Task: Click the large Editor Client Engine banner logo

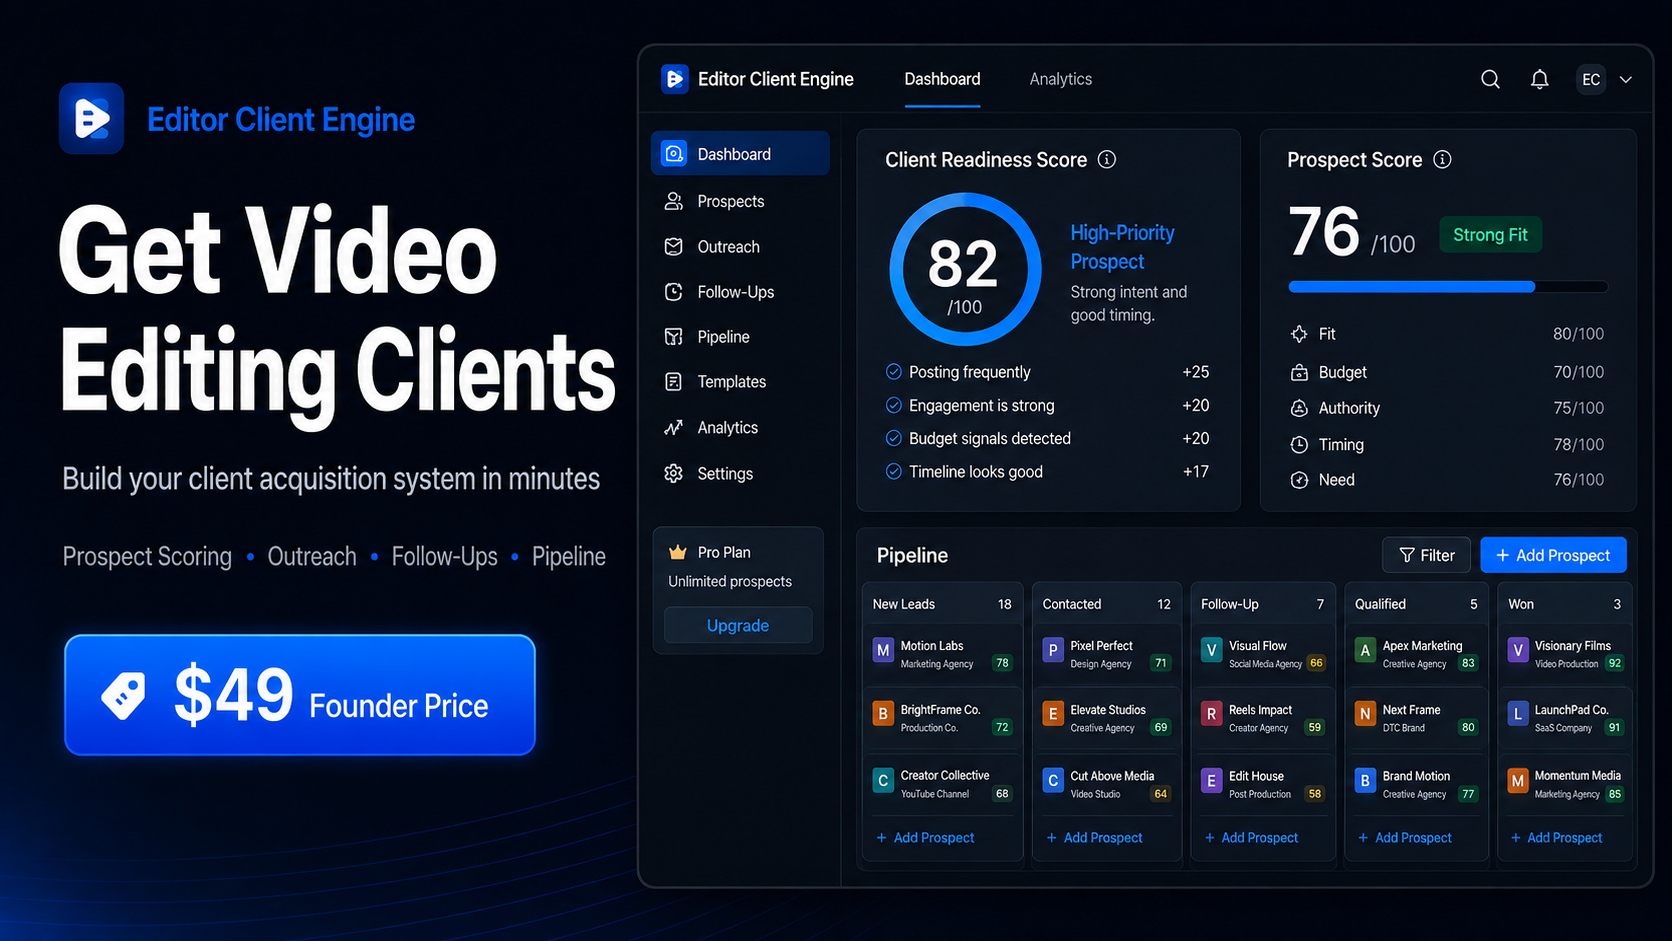Action: (x=91, y=118)
